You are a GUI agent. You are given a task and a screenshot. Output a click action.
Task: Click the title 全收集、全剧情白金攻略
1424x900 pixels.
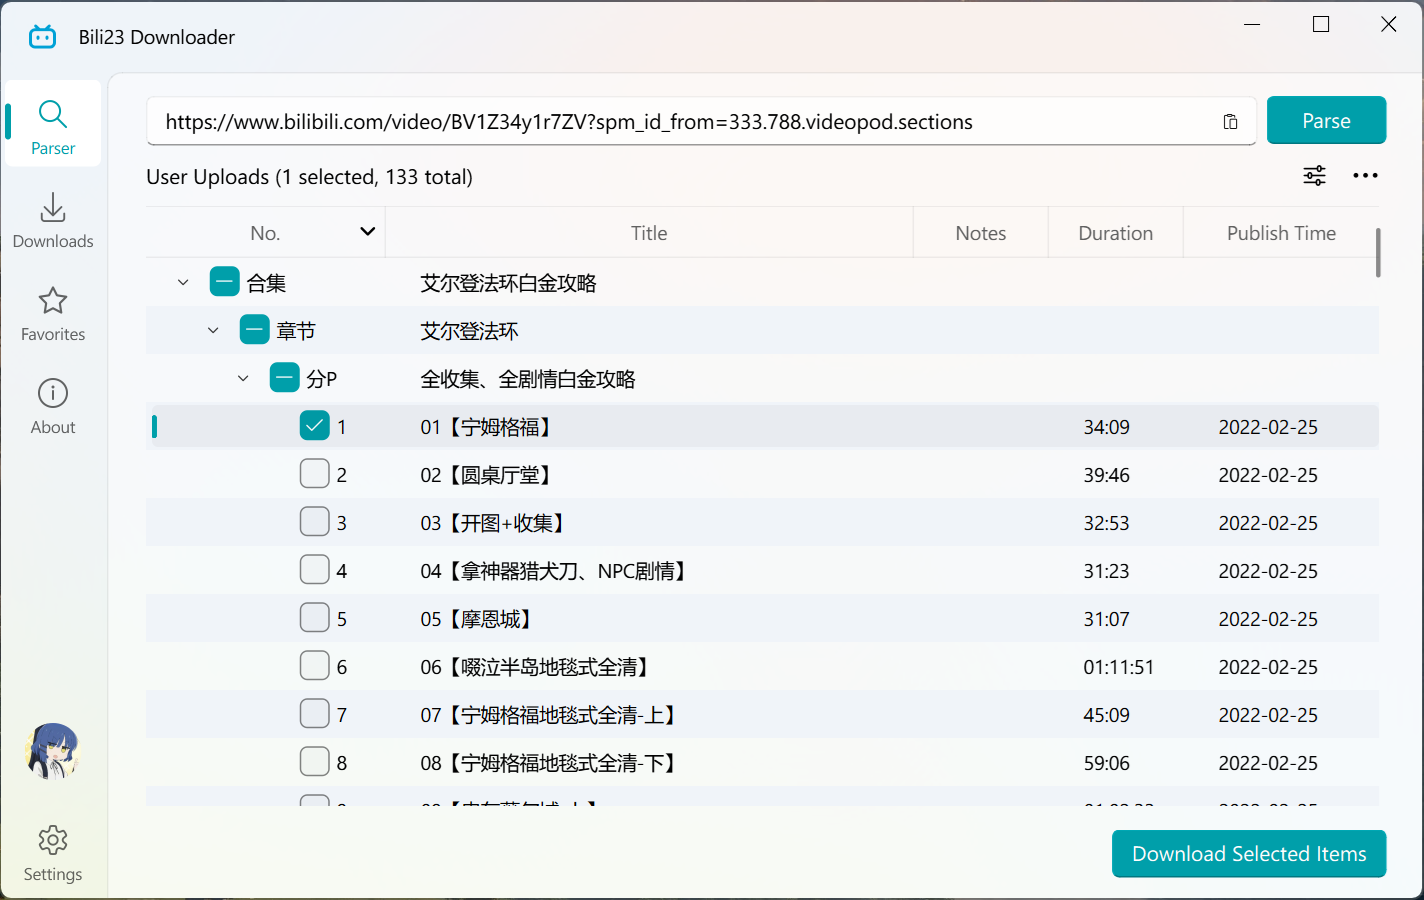[528, 379]
